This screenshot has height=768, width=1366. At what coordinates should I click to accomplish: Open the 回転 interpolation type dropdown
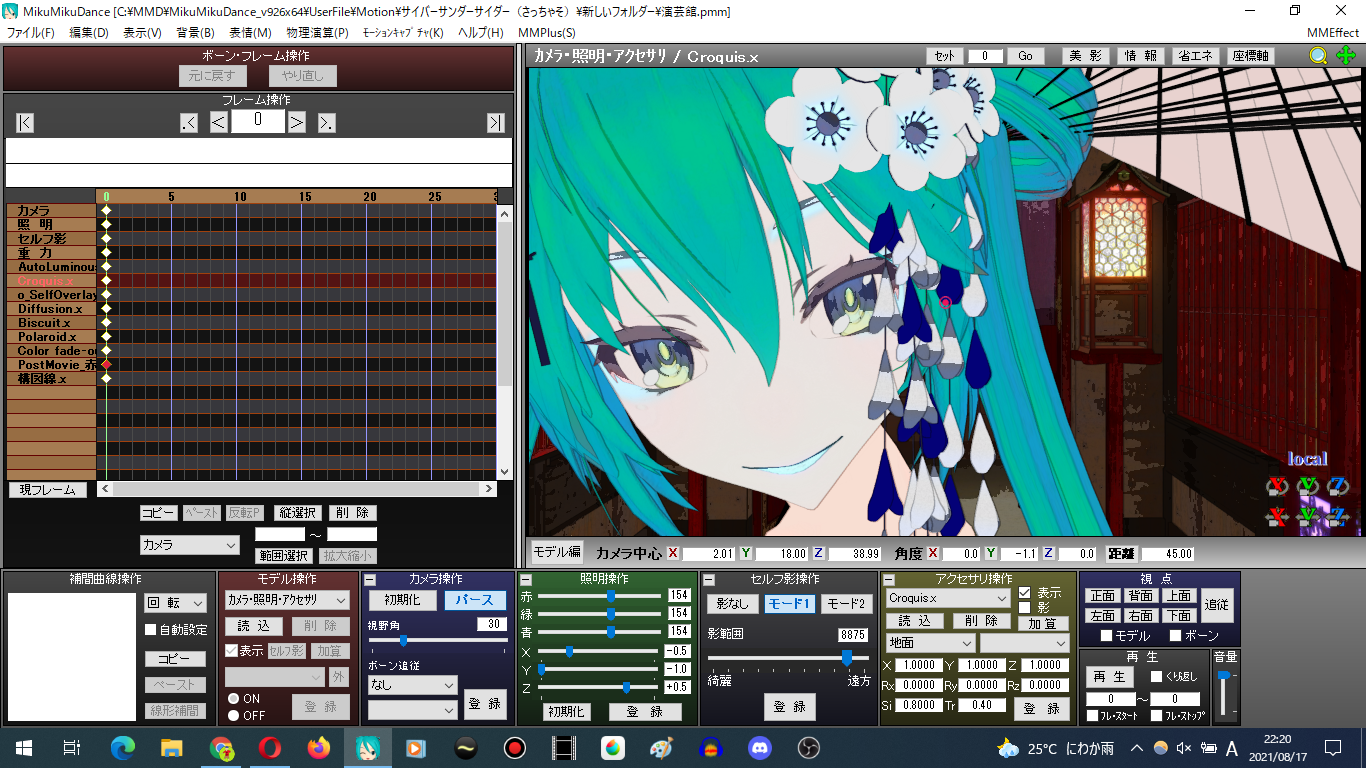click(175, 603)
